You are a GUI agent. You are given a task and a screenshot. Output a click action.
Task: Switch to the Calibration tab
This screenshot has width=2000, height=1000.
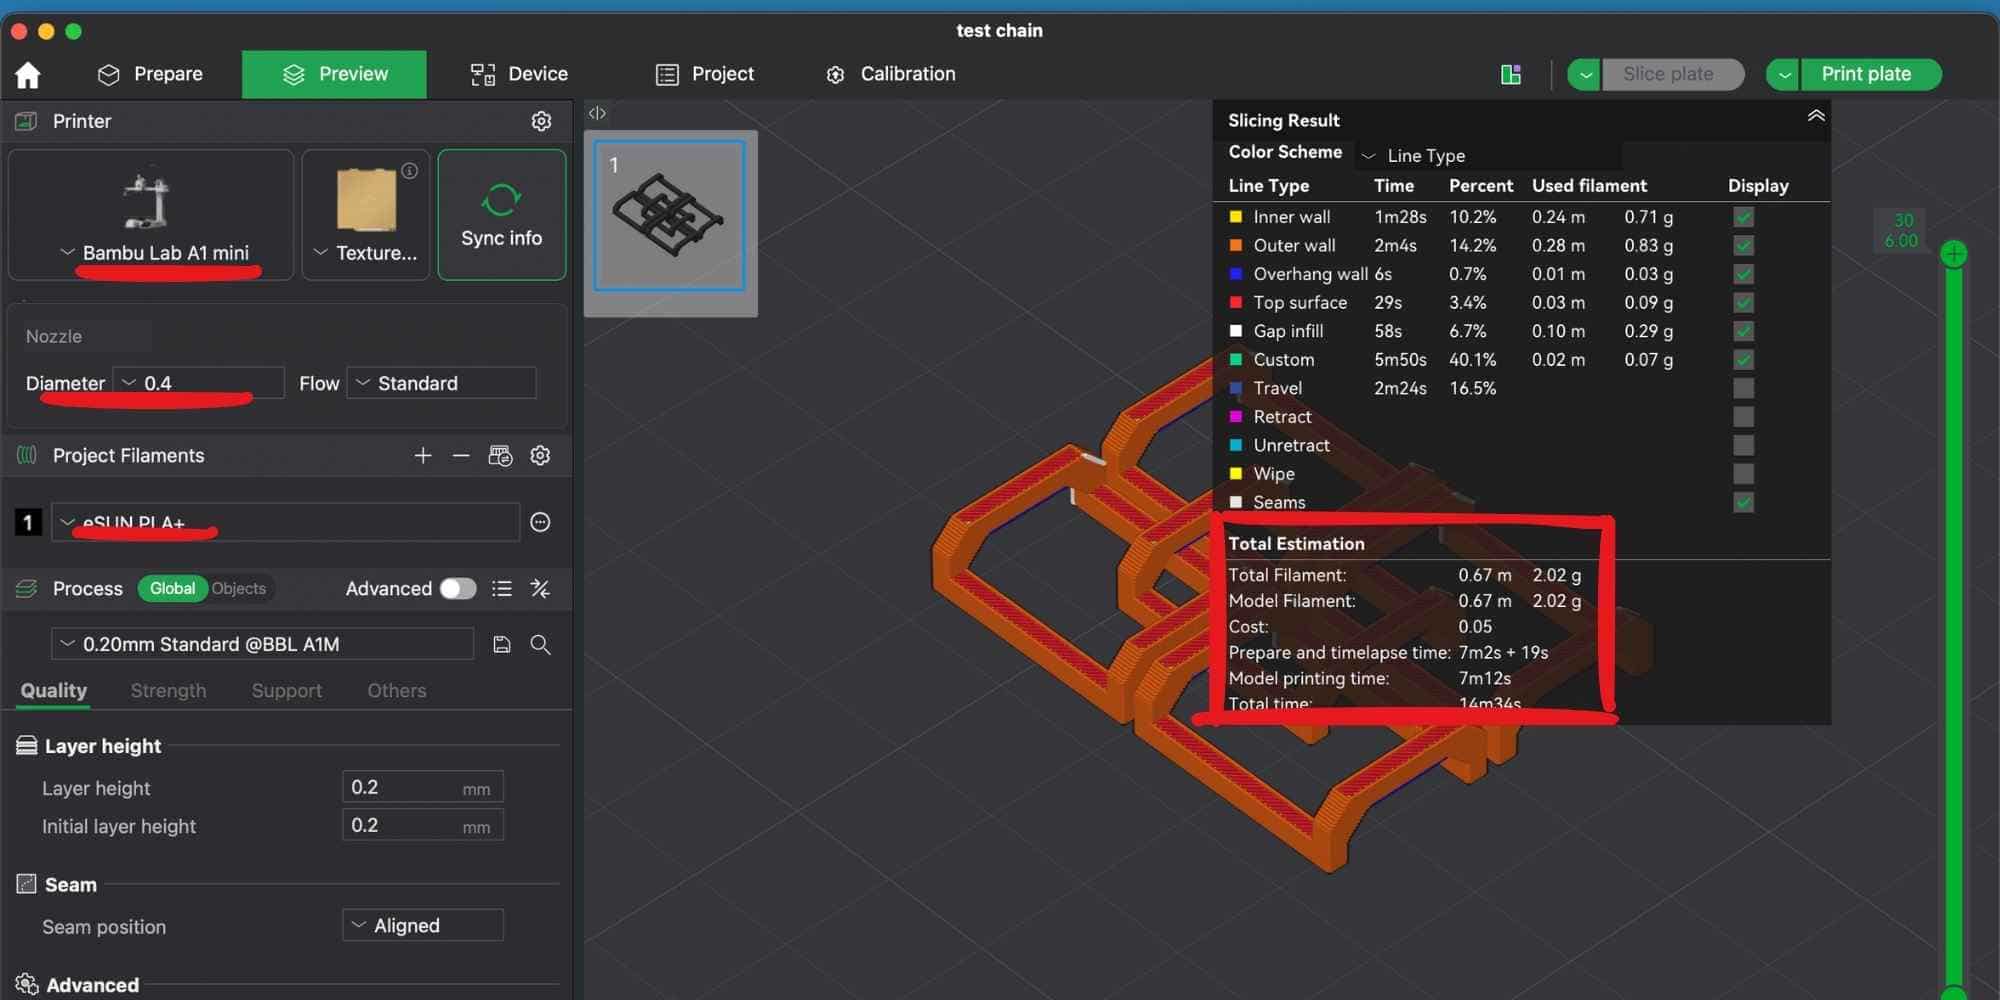[891, 74]
